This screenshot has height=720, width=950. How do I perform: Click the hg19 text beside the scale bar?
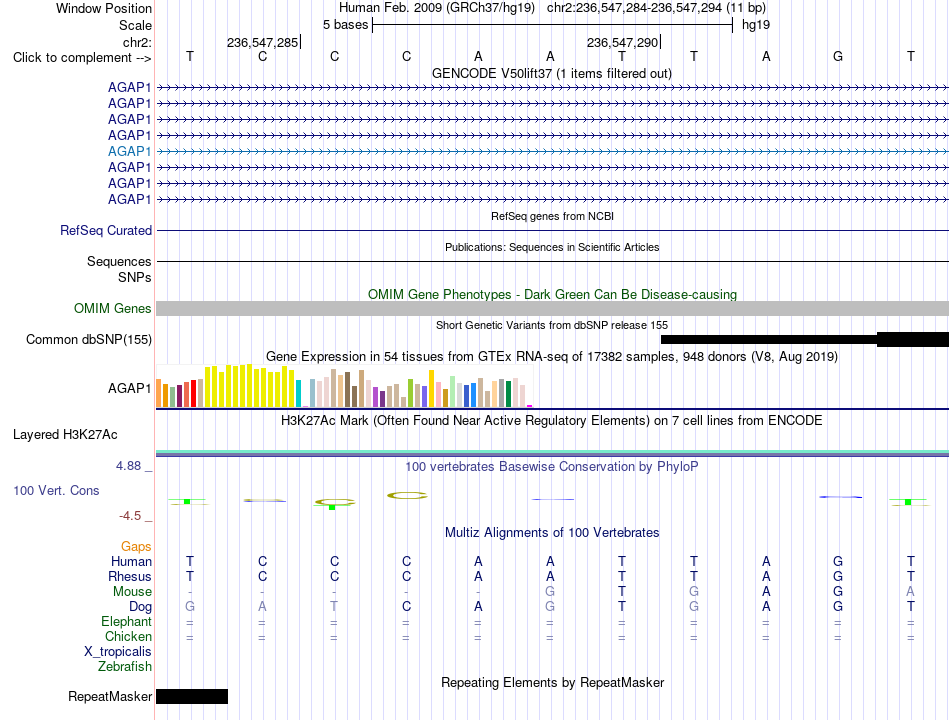[x=756, y=25]
